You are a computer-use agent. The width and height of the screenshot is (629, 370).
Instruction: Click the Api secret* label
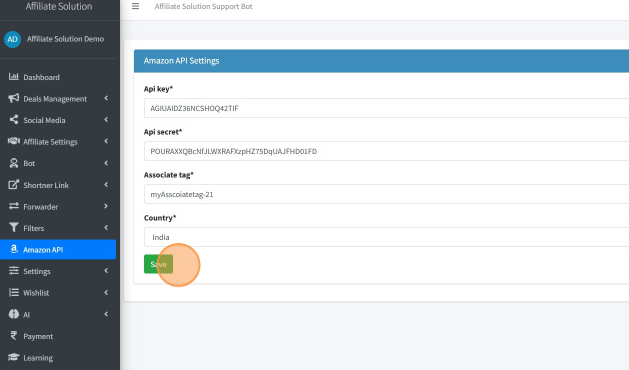pos(163,132)
